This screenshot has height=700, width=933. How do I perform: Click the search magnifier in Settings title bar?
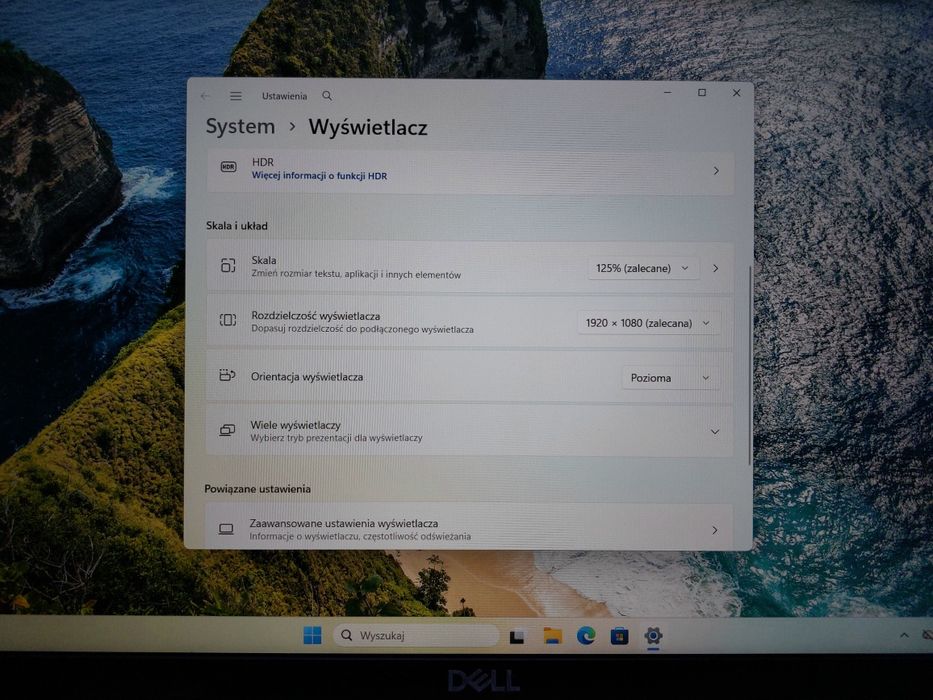pos(327,95)
